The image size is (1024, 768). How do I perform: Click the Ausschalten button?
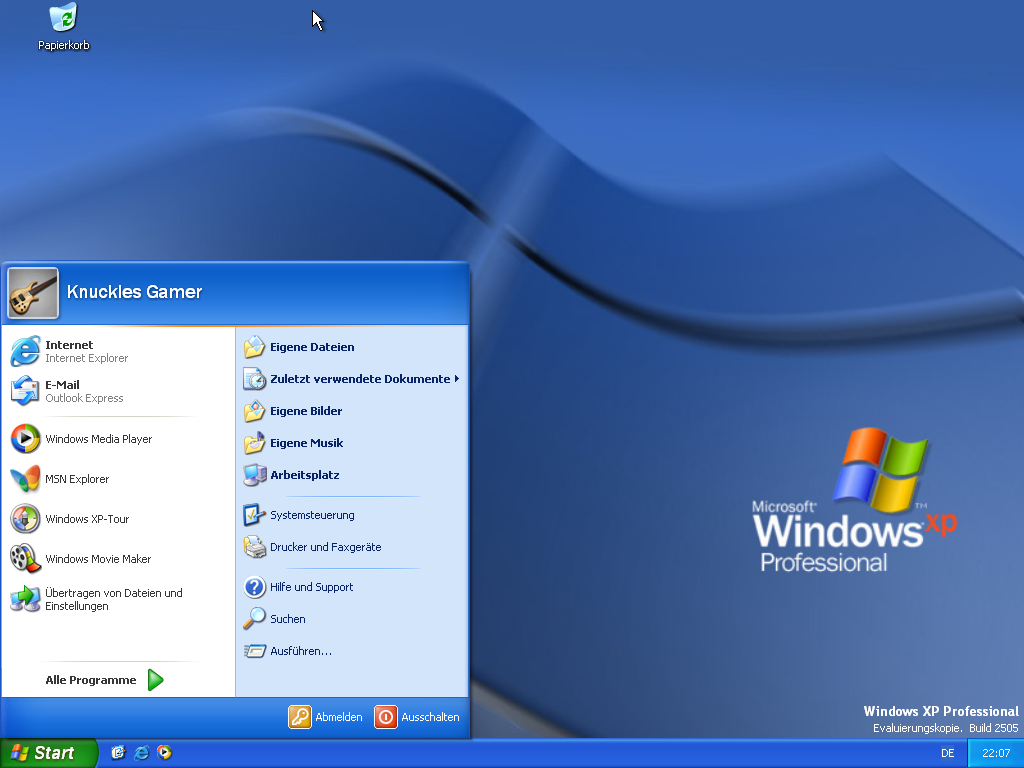pyautogui.click(x=417, y=717)
